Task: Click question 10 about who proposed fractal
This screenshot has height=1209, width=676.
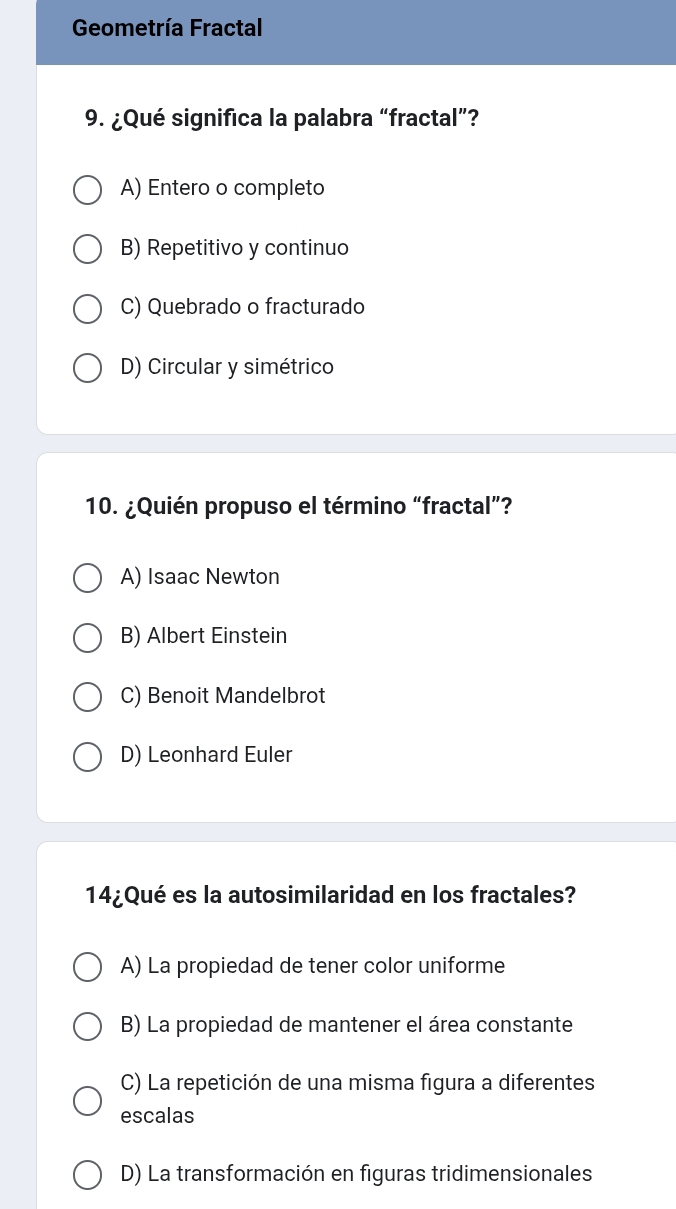Action: click(300, 507)
